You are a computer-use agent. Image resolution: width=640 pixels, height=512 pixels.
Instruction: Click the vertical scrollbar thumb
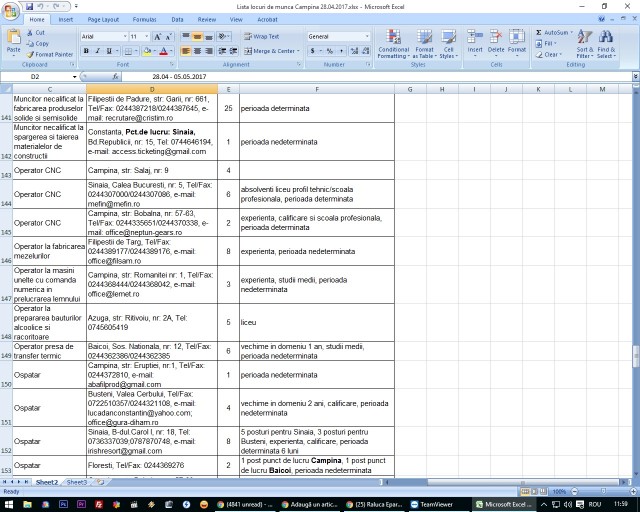pyautogui.click(x=636, y=356)
